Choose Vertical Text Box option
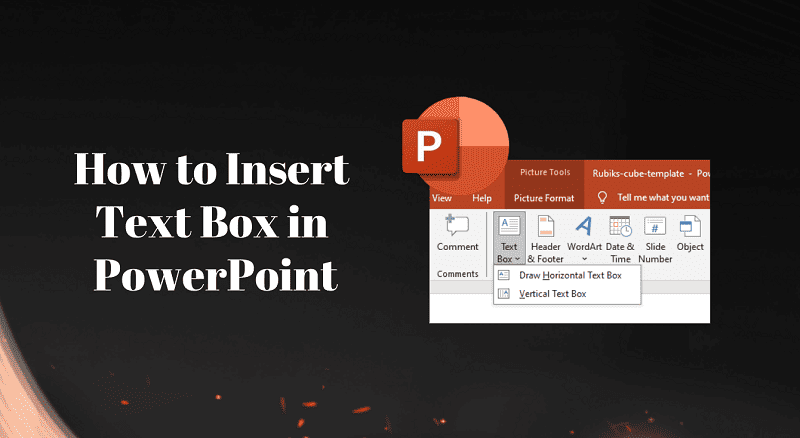Screen dimensions: 800x438 click(567, 294)
